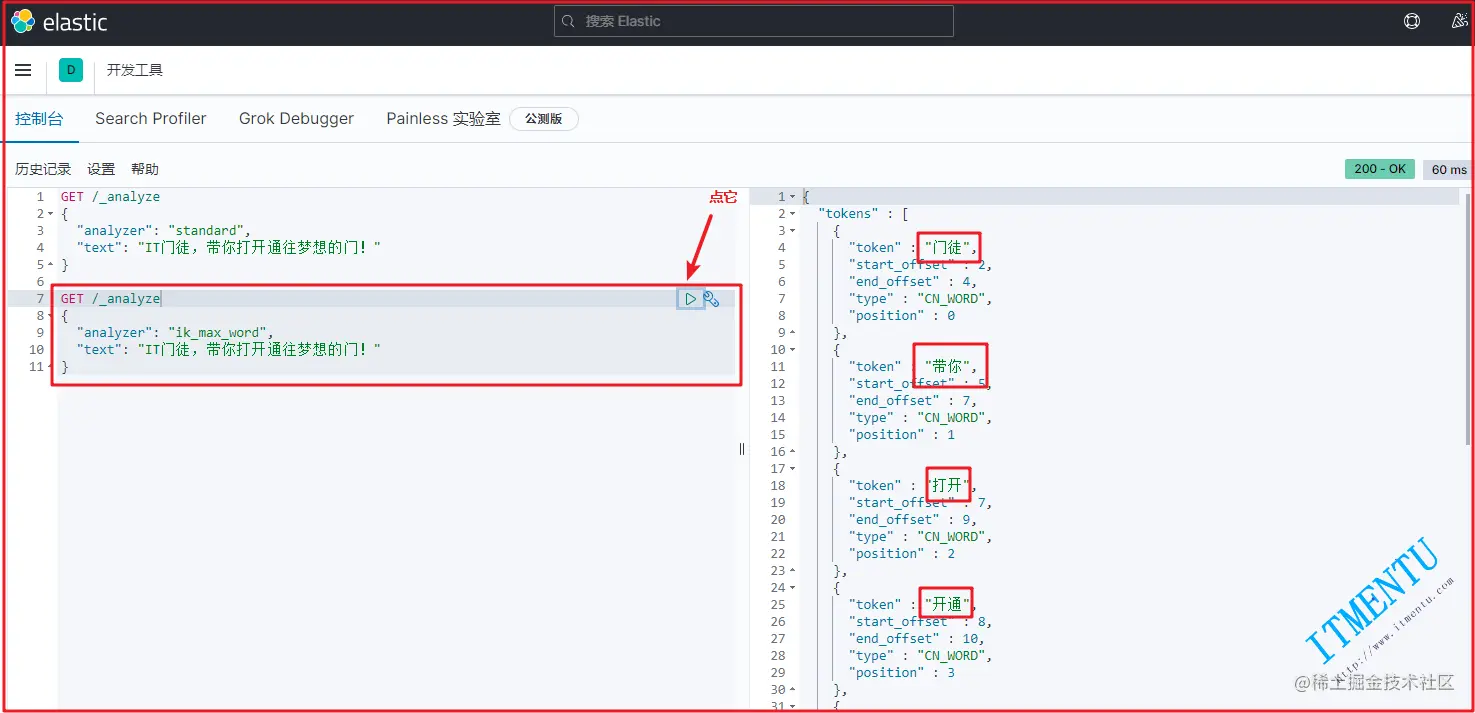
Task: Click the output pane vertical scrollbar
Action: point(1468,318)
